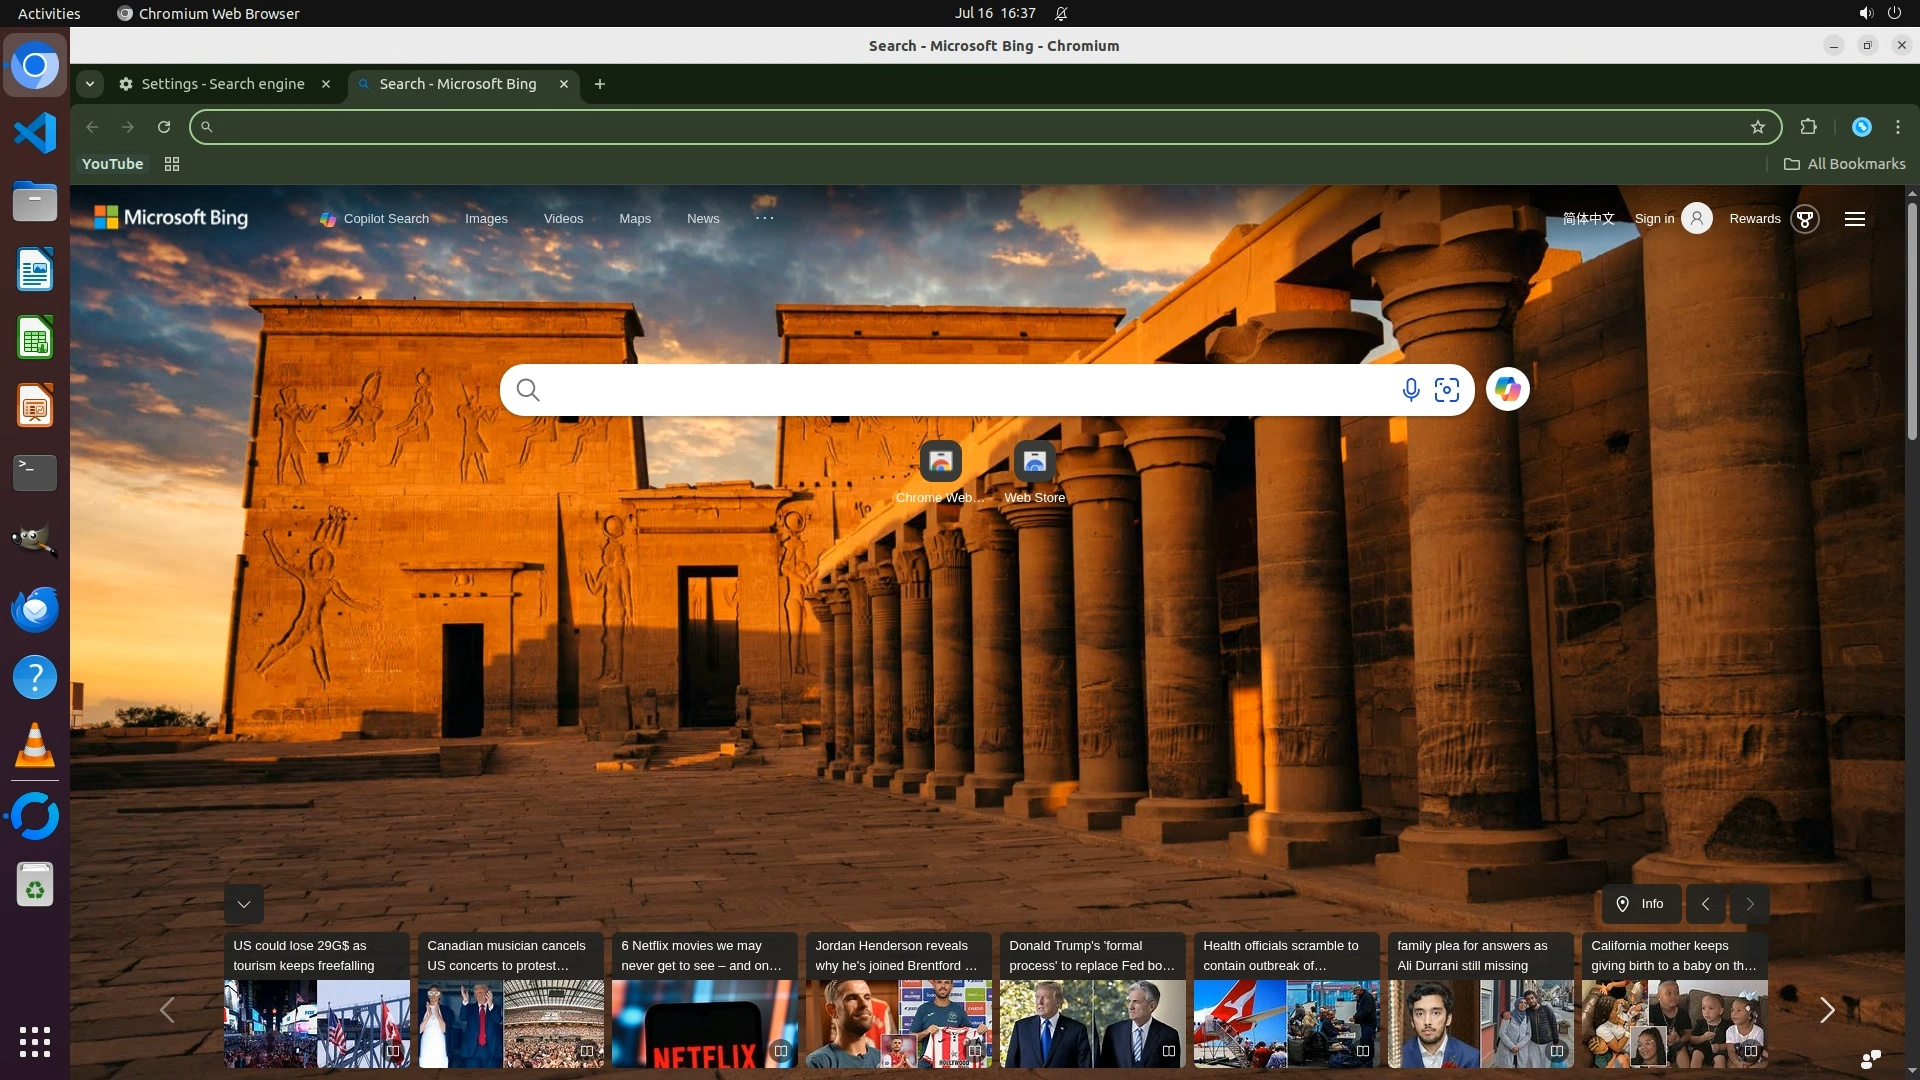Open the bookmarks bar apps grid icon
The height and width of the screenshot is (1080, 1920).
coord(172,164)
